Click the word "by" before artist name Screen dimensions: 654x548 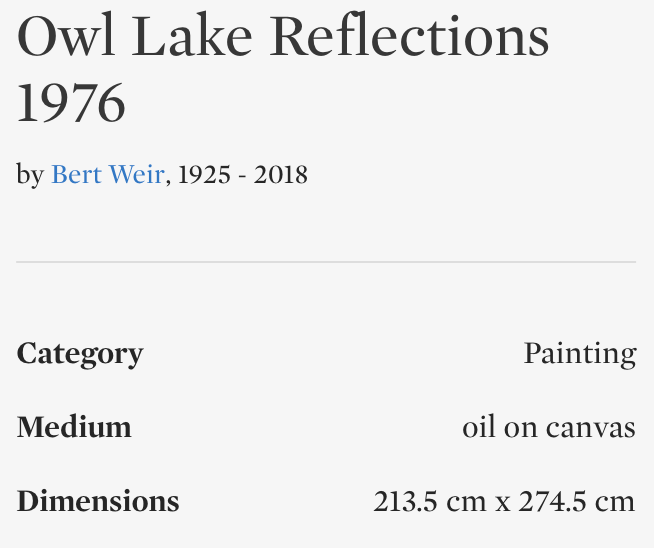pyautogui.click(x=30, y=177)
